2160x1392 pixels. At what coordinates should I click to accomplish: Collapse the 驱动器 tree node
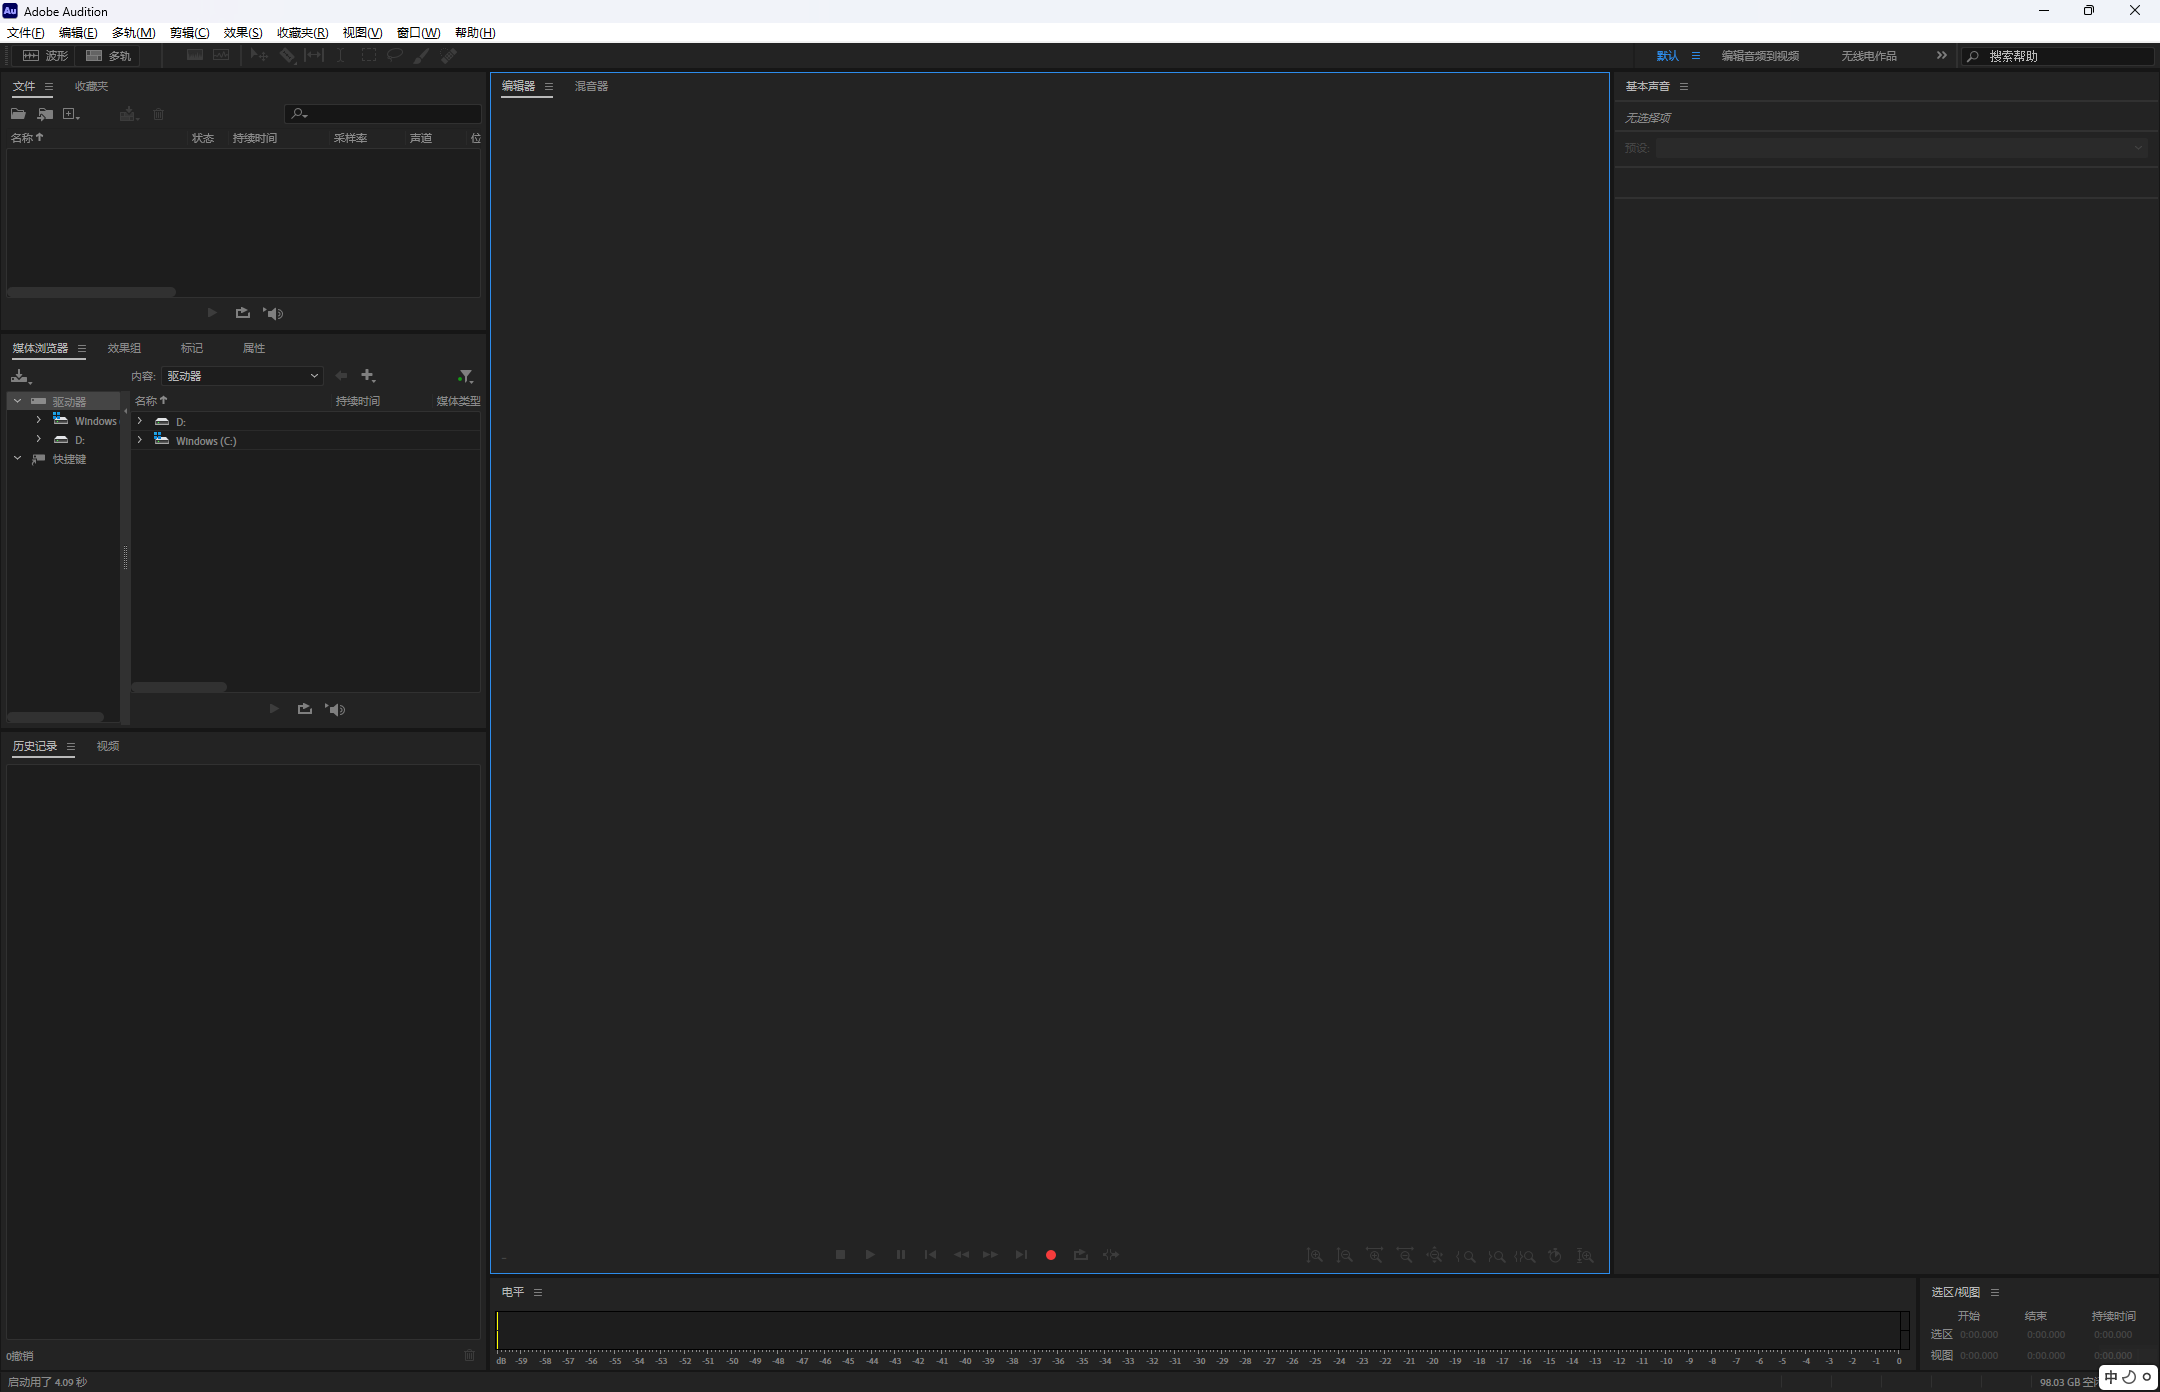pyautogui.click(x=17, y=401)
